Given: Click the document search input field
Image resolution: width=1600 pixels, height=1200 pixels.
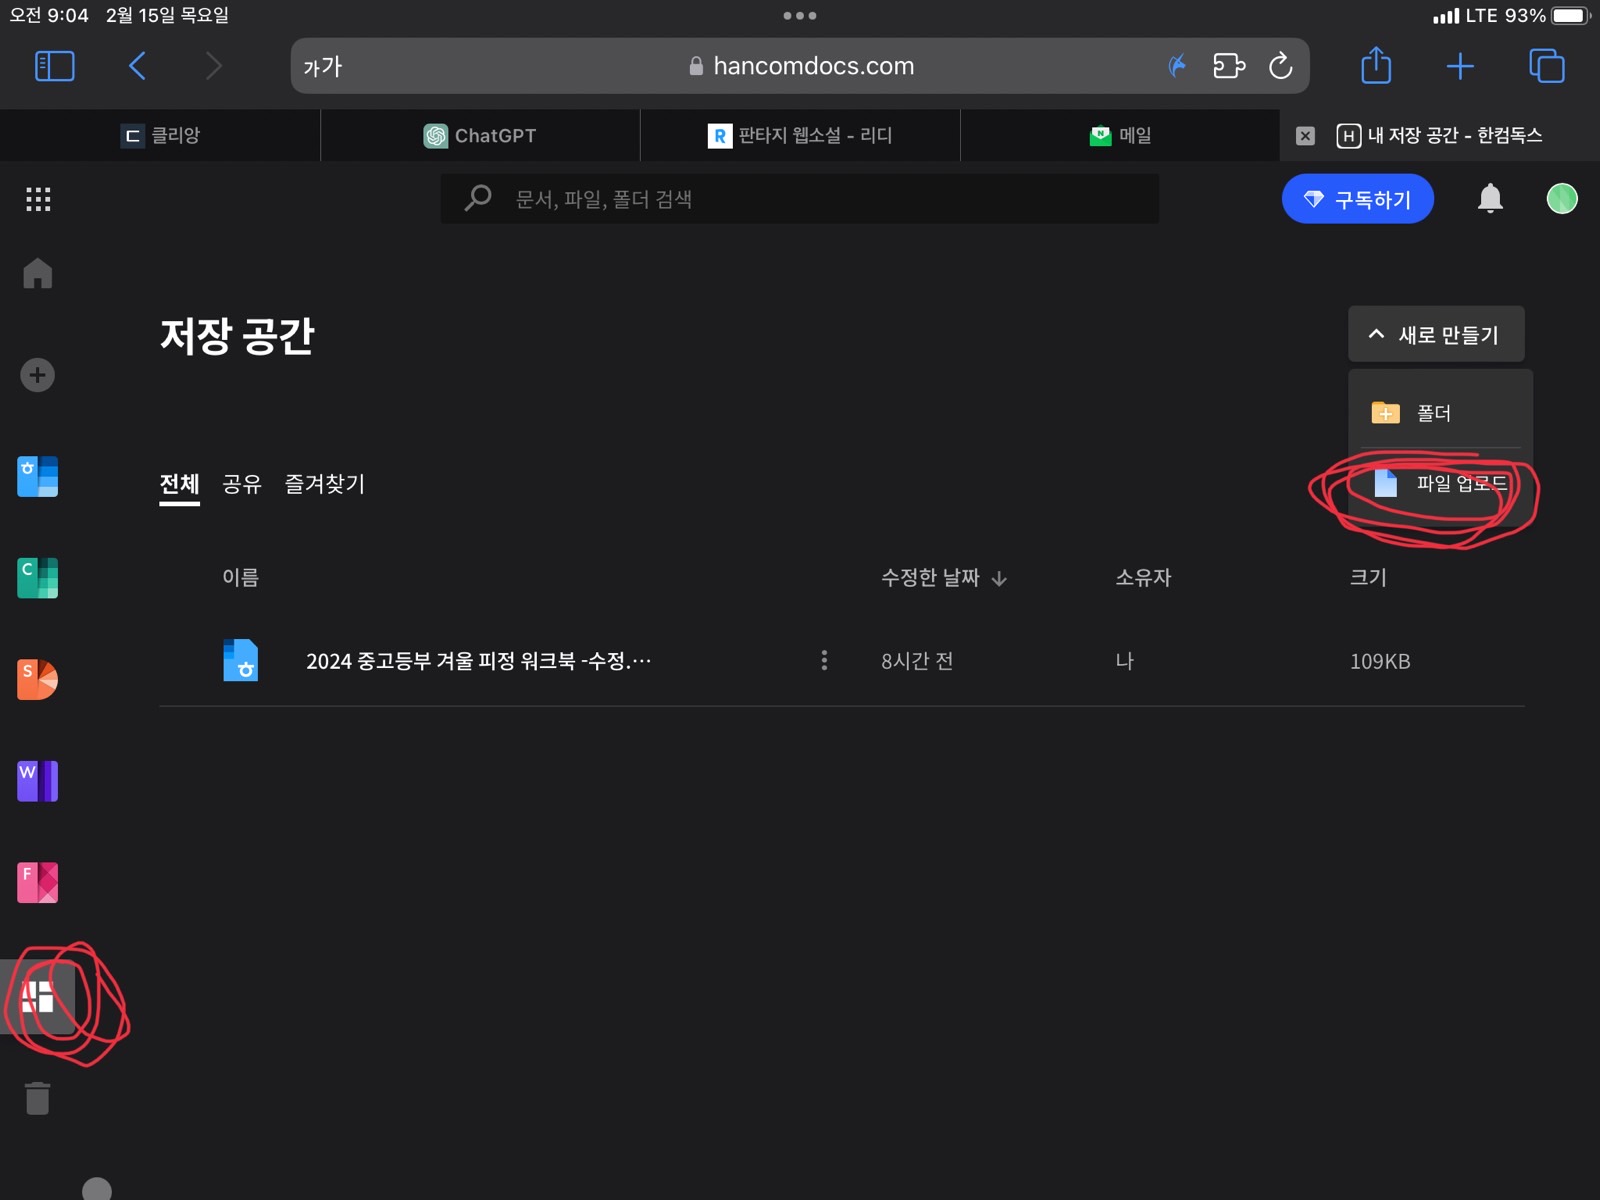Looking at the screenshot, I should pyautogui.click(x=800, y=199).
